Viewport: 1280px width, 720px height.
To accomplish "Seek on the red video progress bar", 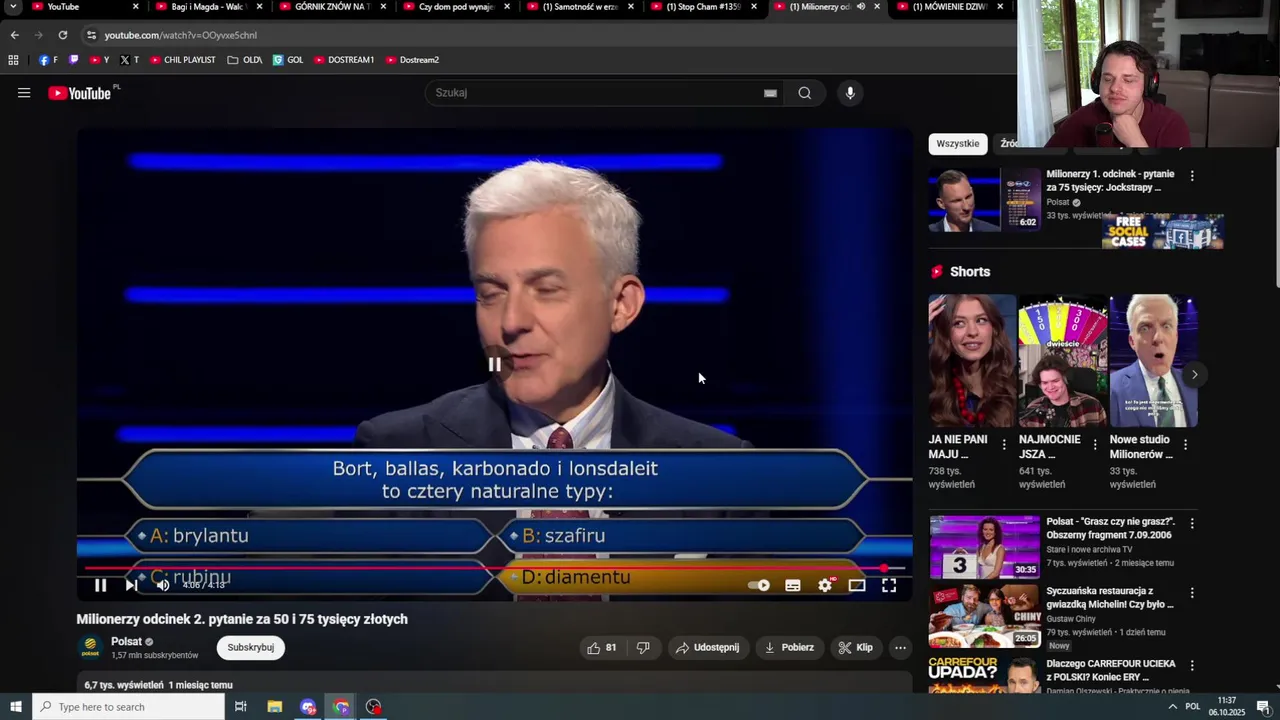I will point(494,568).
